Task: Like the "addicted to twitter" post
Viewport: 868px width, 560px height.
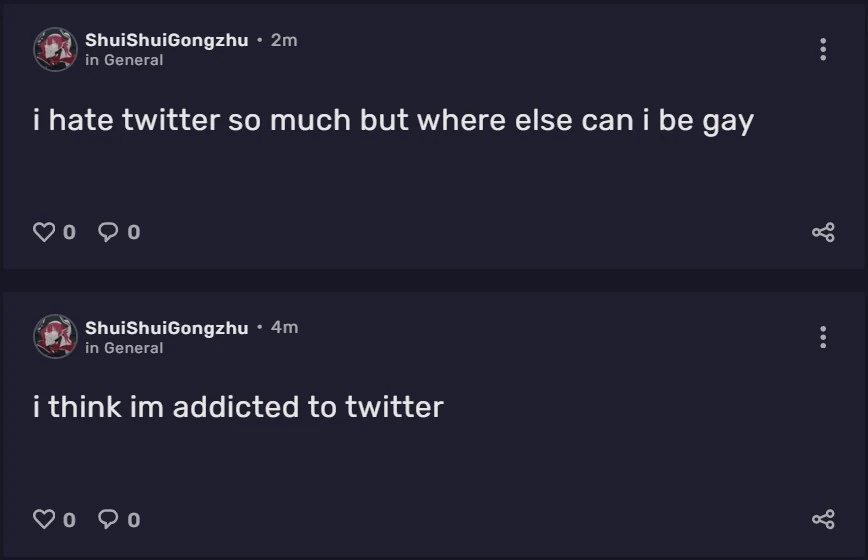Action: [44, 519]
